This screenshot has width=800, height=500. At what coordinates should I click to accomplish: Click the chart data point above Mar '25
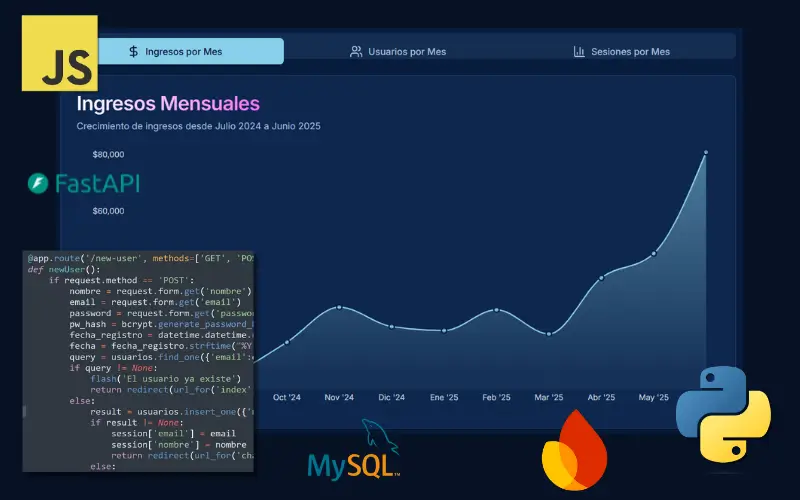click(x=549, y=334)
